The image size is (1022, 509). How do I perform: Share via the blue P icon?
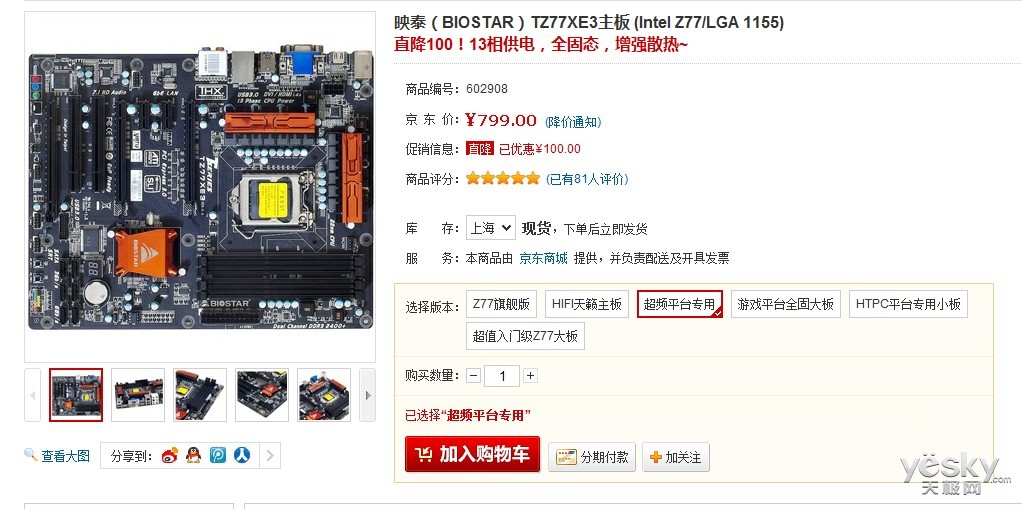[x=218, y=456]
